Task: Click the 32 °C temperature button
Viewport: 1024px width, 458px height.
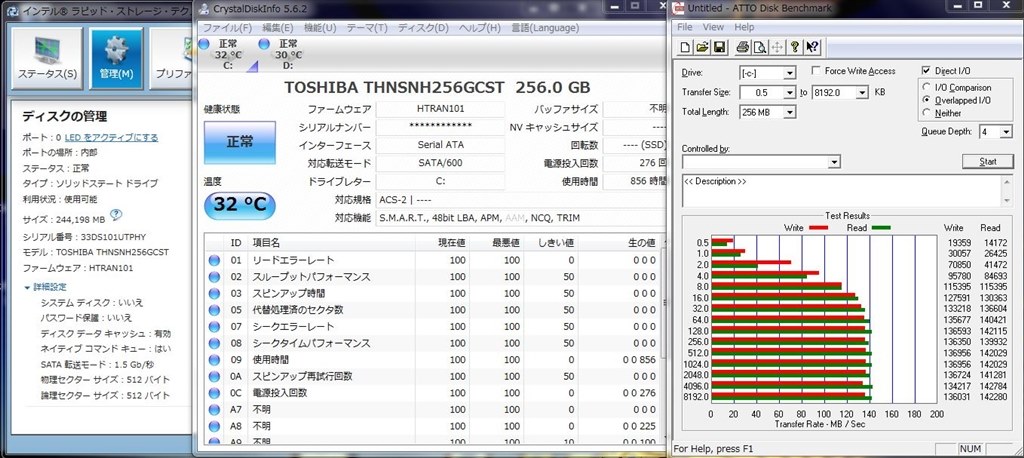Action: [x=240, y=205]
